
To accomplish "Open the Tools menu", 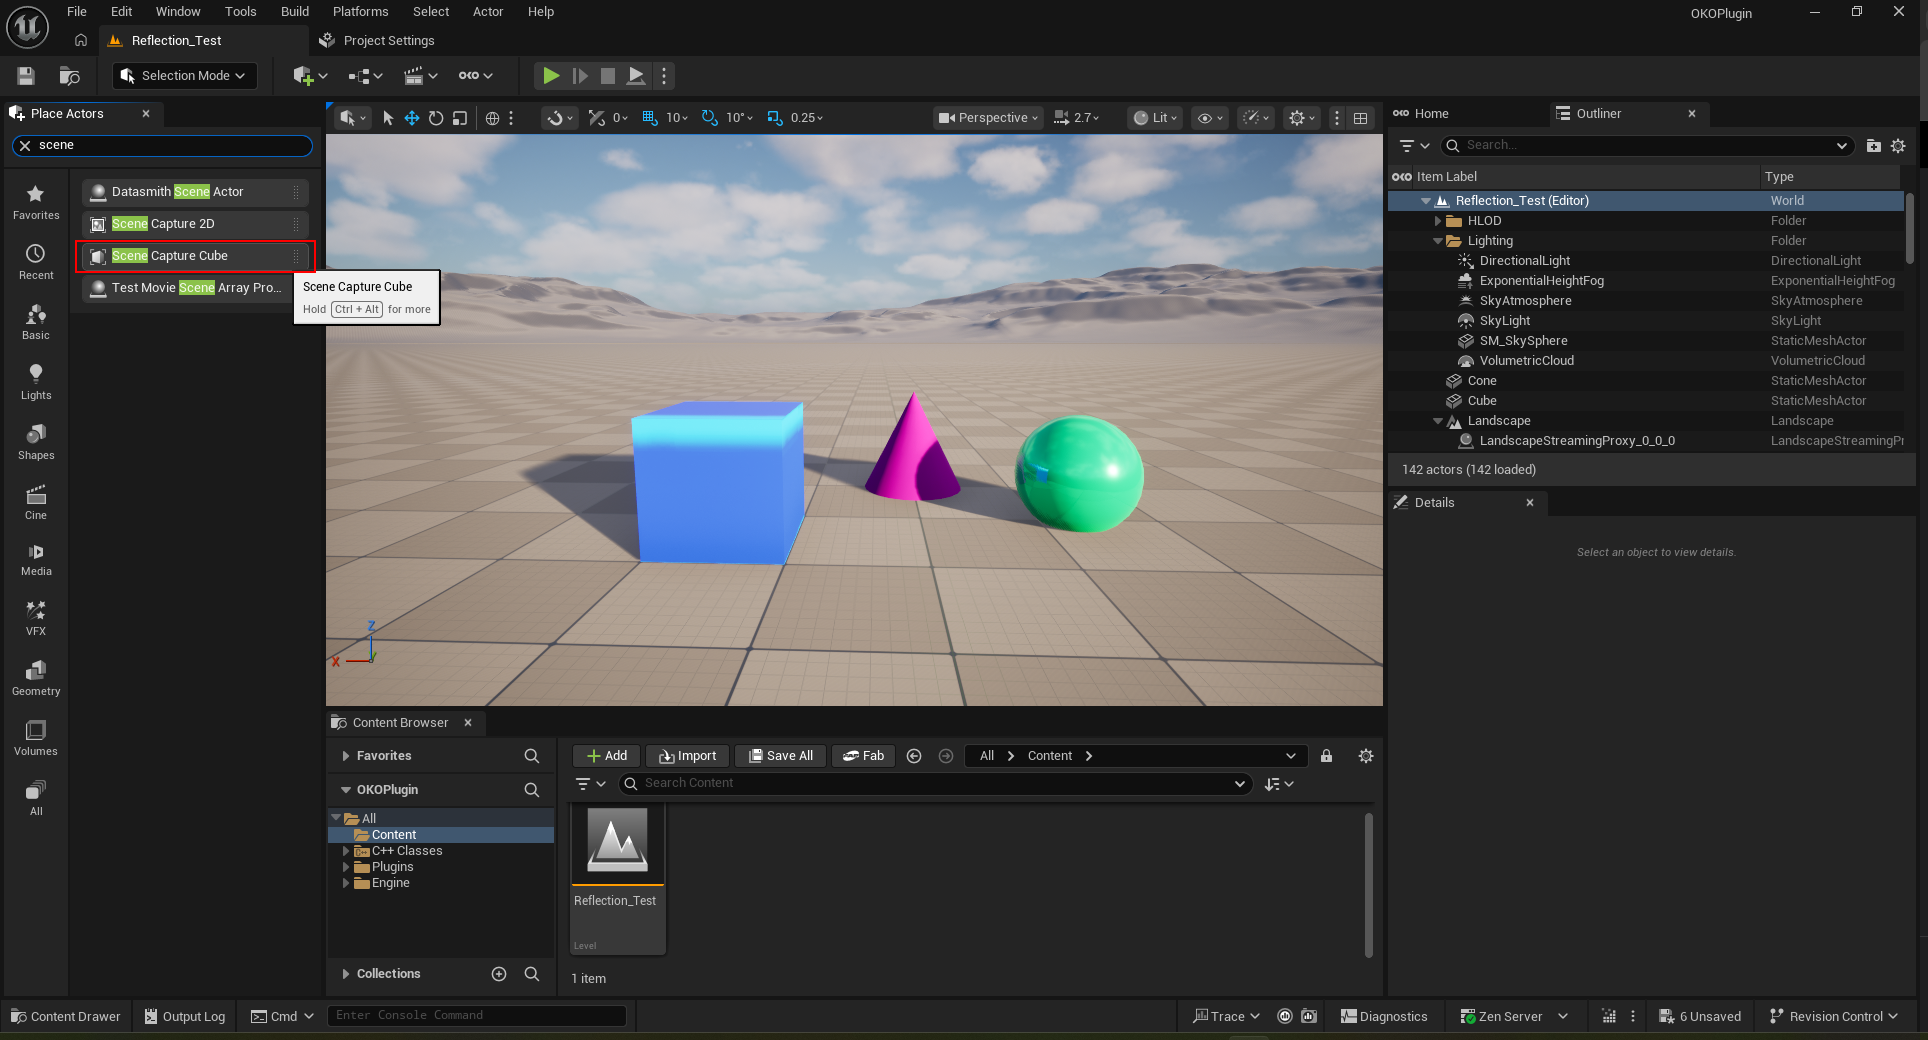I will [240, 12].
